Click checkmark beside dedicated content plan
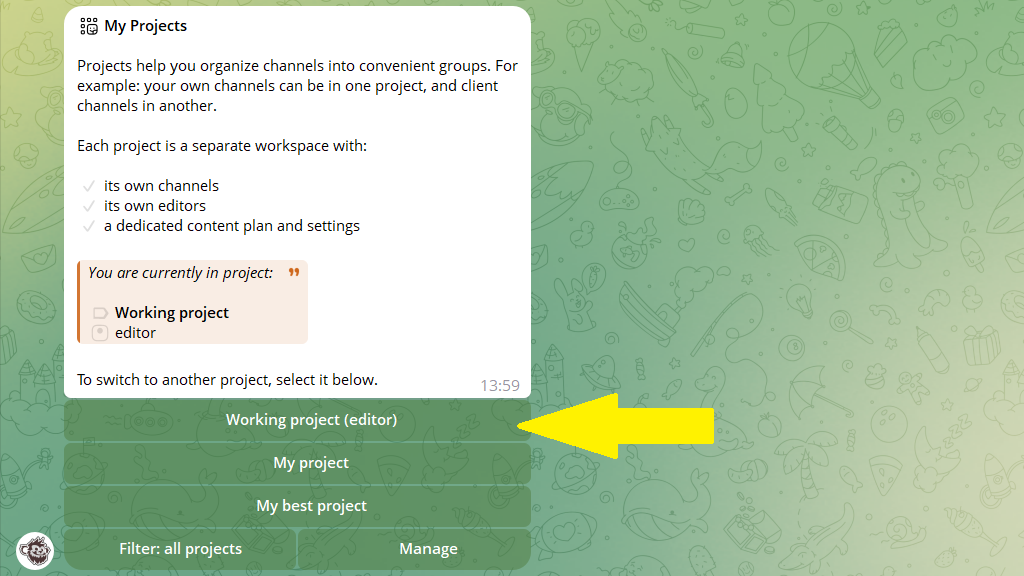The width and height of the screenshot is (1024, 576). (89, 227)
